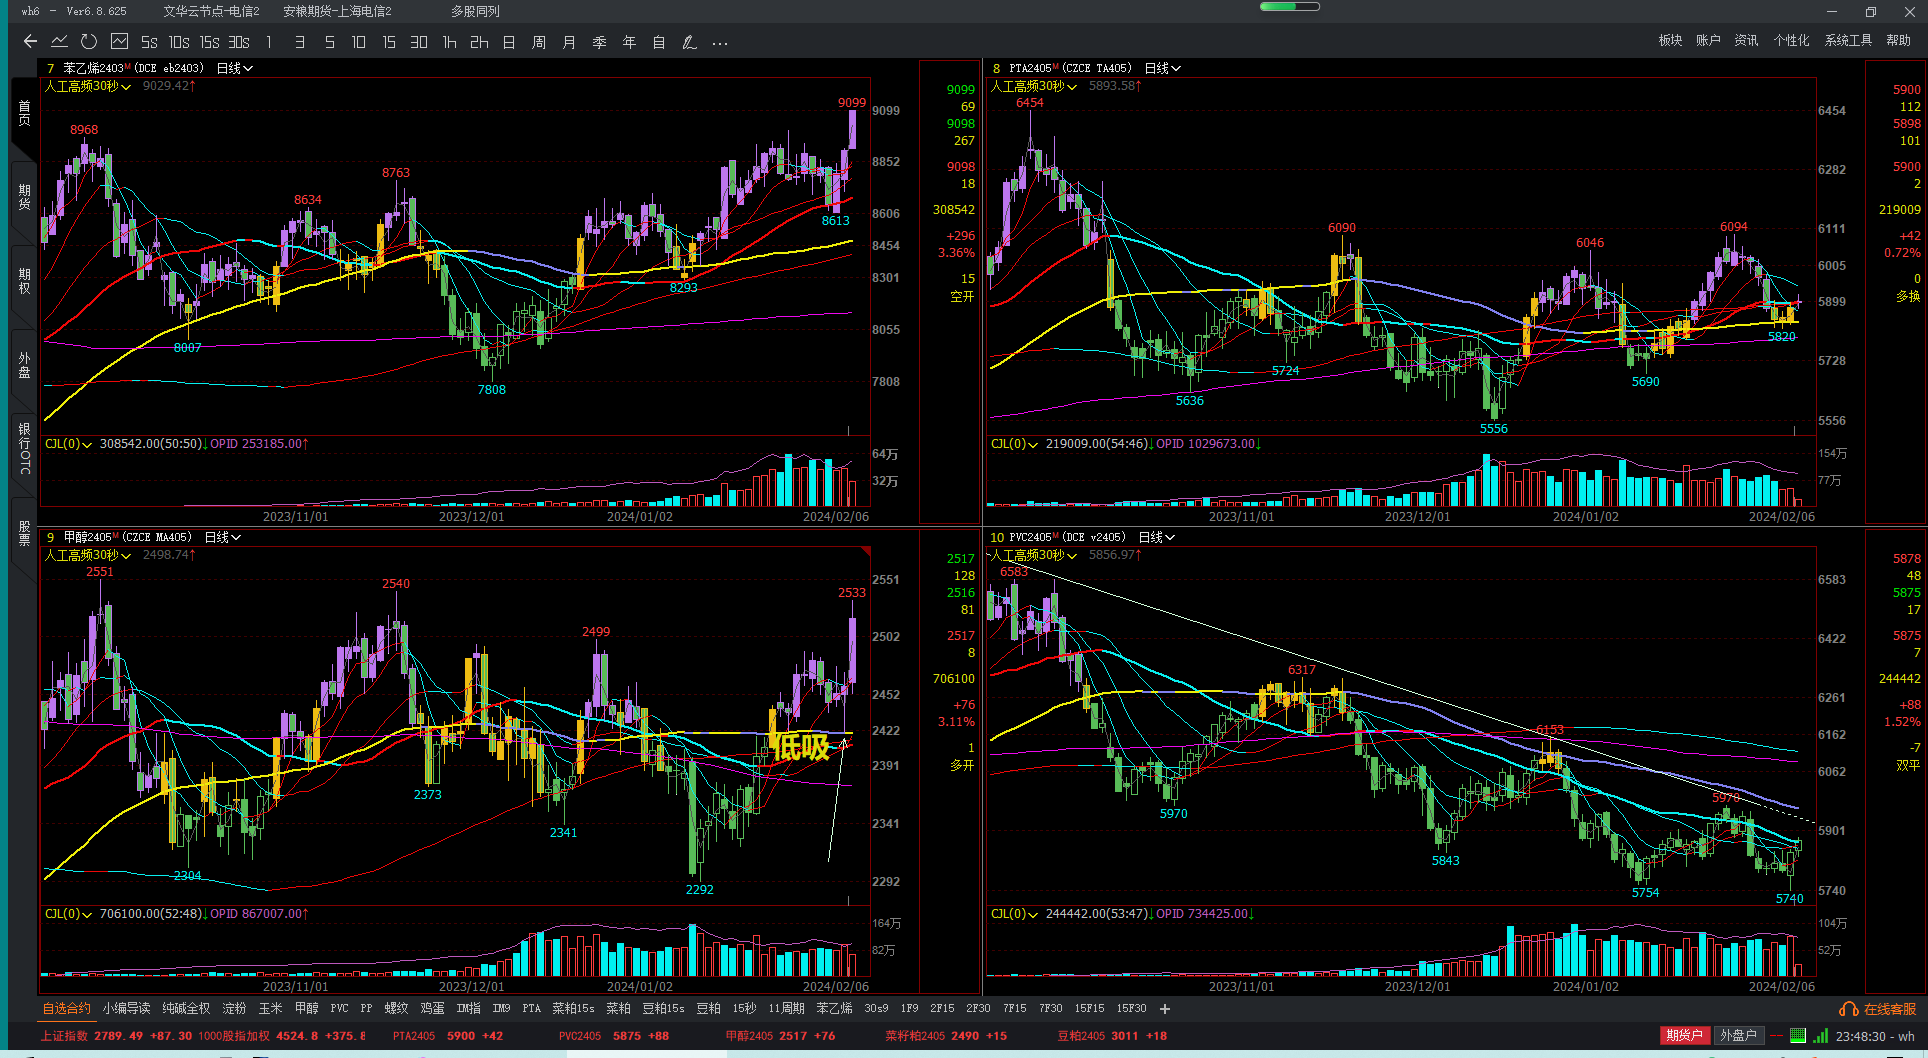Open the K-line chart box icon
The image size is (1928, 1058).
point(119,42)
